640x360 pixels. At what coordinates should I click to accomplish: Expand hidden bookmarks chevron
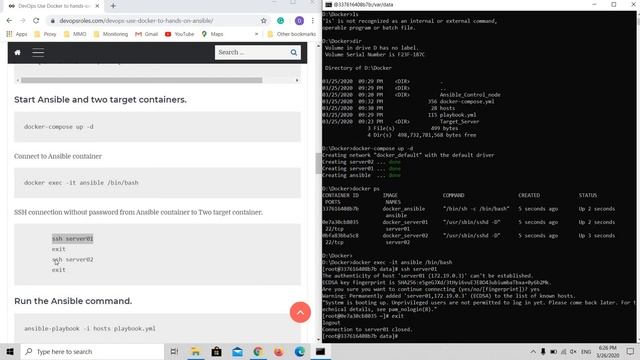[x=256, y=34]
